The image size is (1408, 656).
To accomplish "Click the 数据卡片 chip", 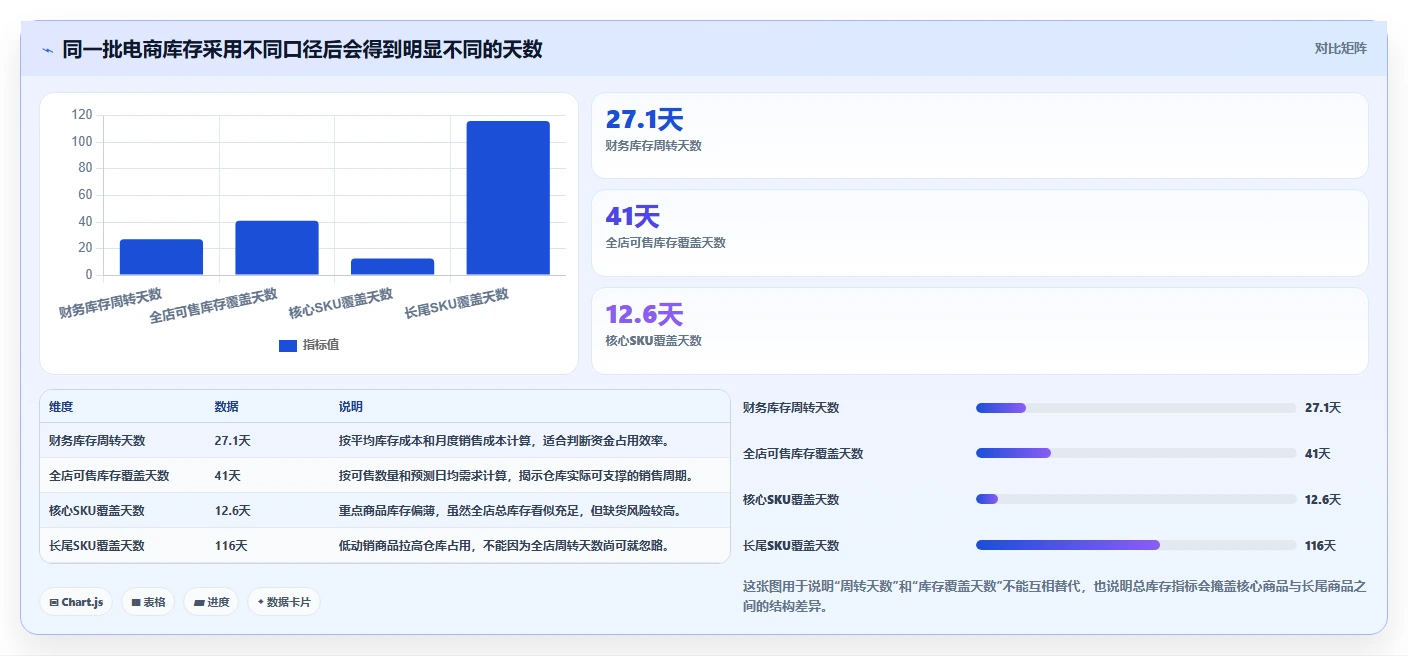I will [284, 602].
